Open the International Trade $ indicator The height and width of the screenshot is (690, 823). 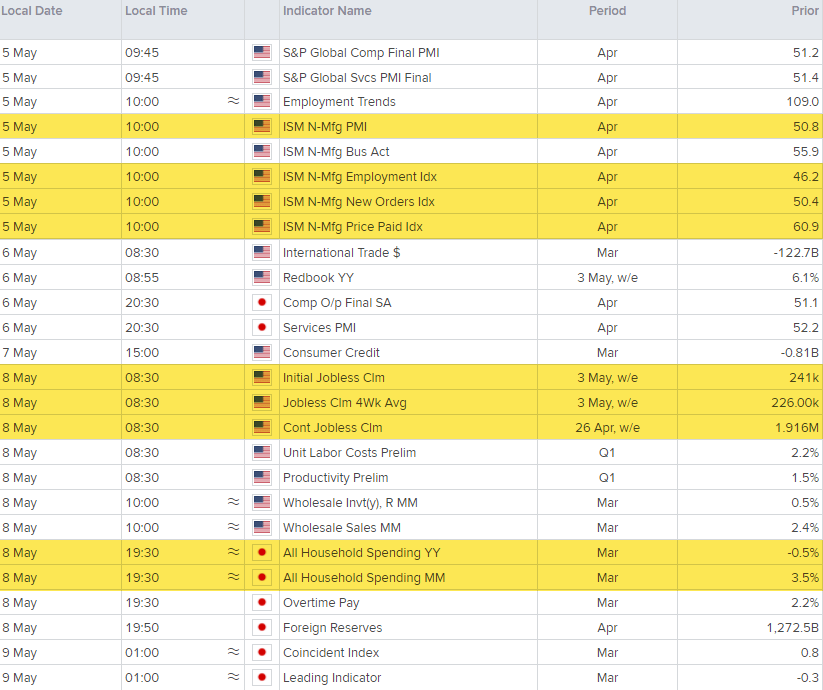point(341,252)
